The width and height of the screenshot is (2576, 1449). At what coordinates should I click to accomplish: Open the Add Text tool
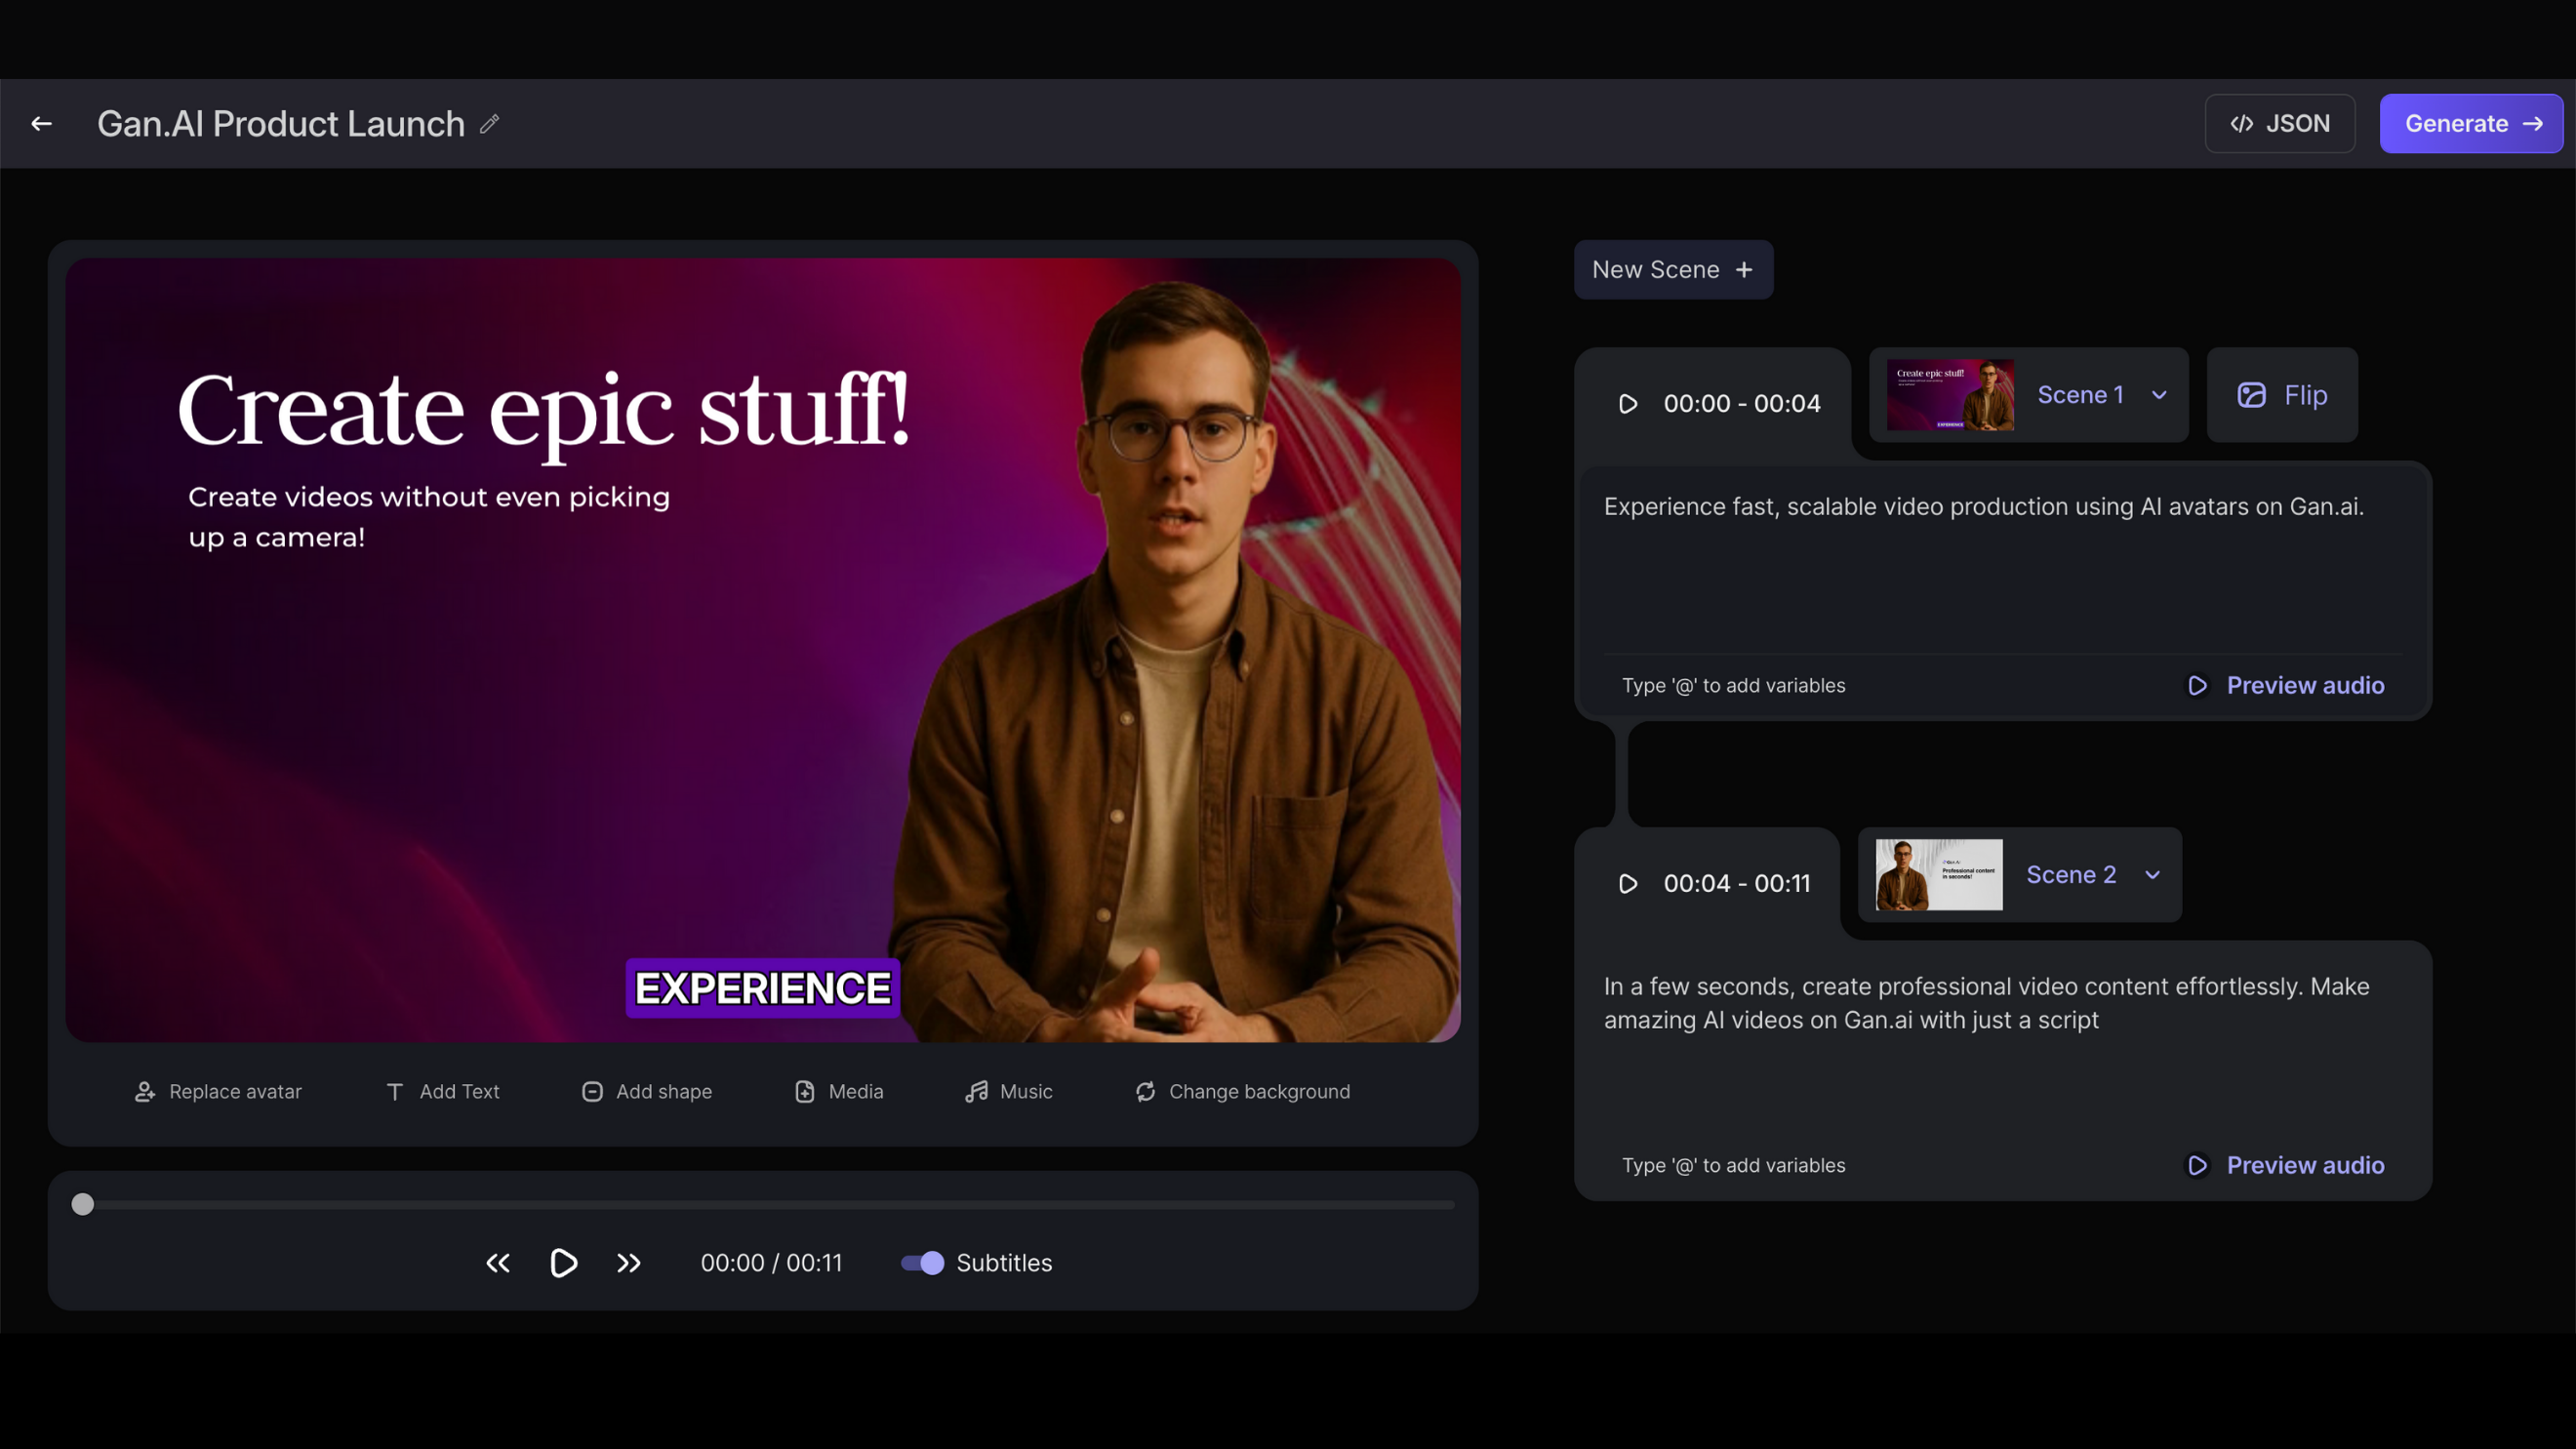tap(442, 1091)
